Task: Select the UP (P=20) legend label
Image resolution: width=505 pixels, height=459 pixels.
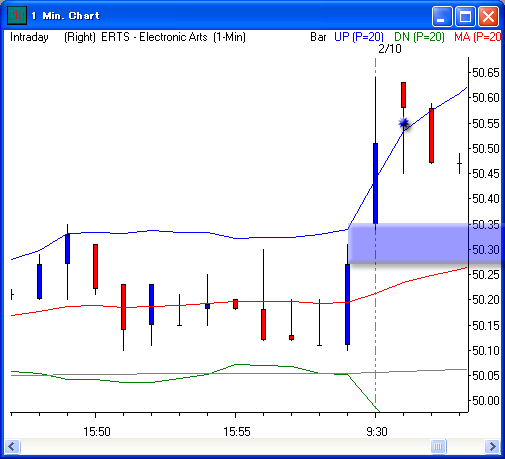Action: [359, 37]
